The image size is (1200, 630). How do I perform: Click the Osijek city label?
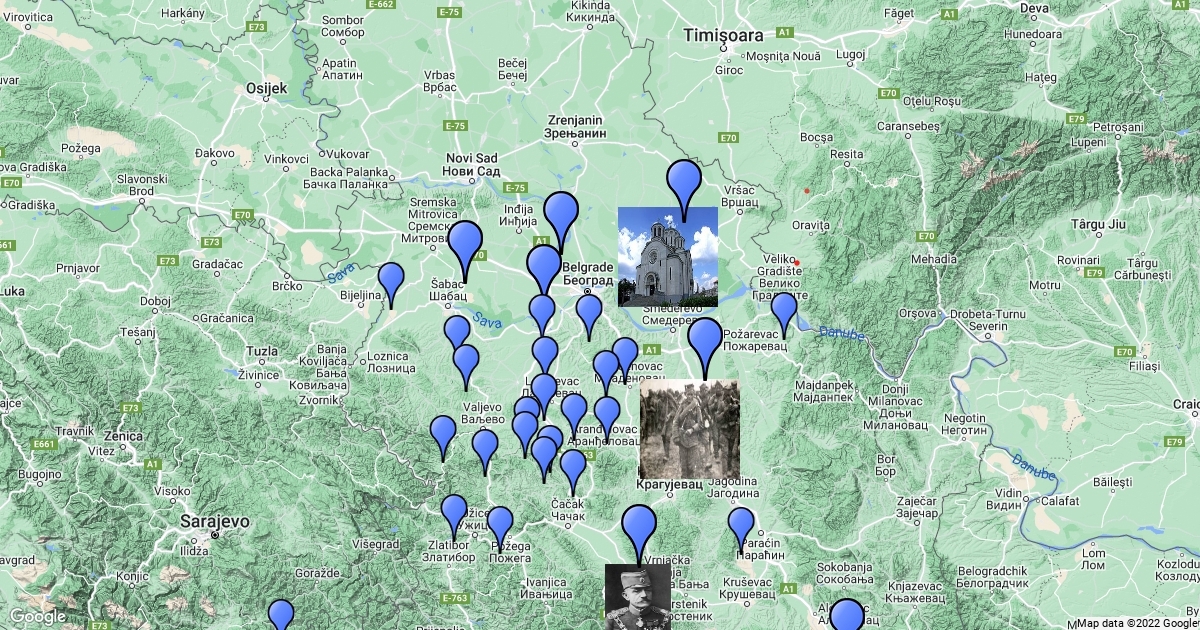click(x=267, y=88)
